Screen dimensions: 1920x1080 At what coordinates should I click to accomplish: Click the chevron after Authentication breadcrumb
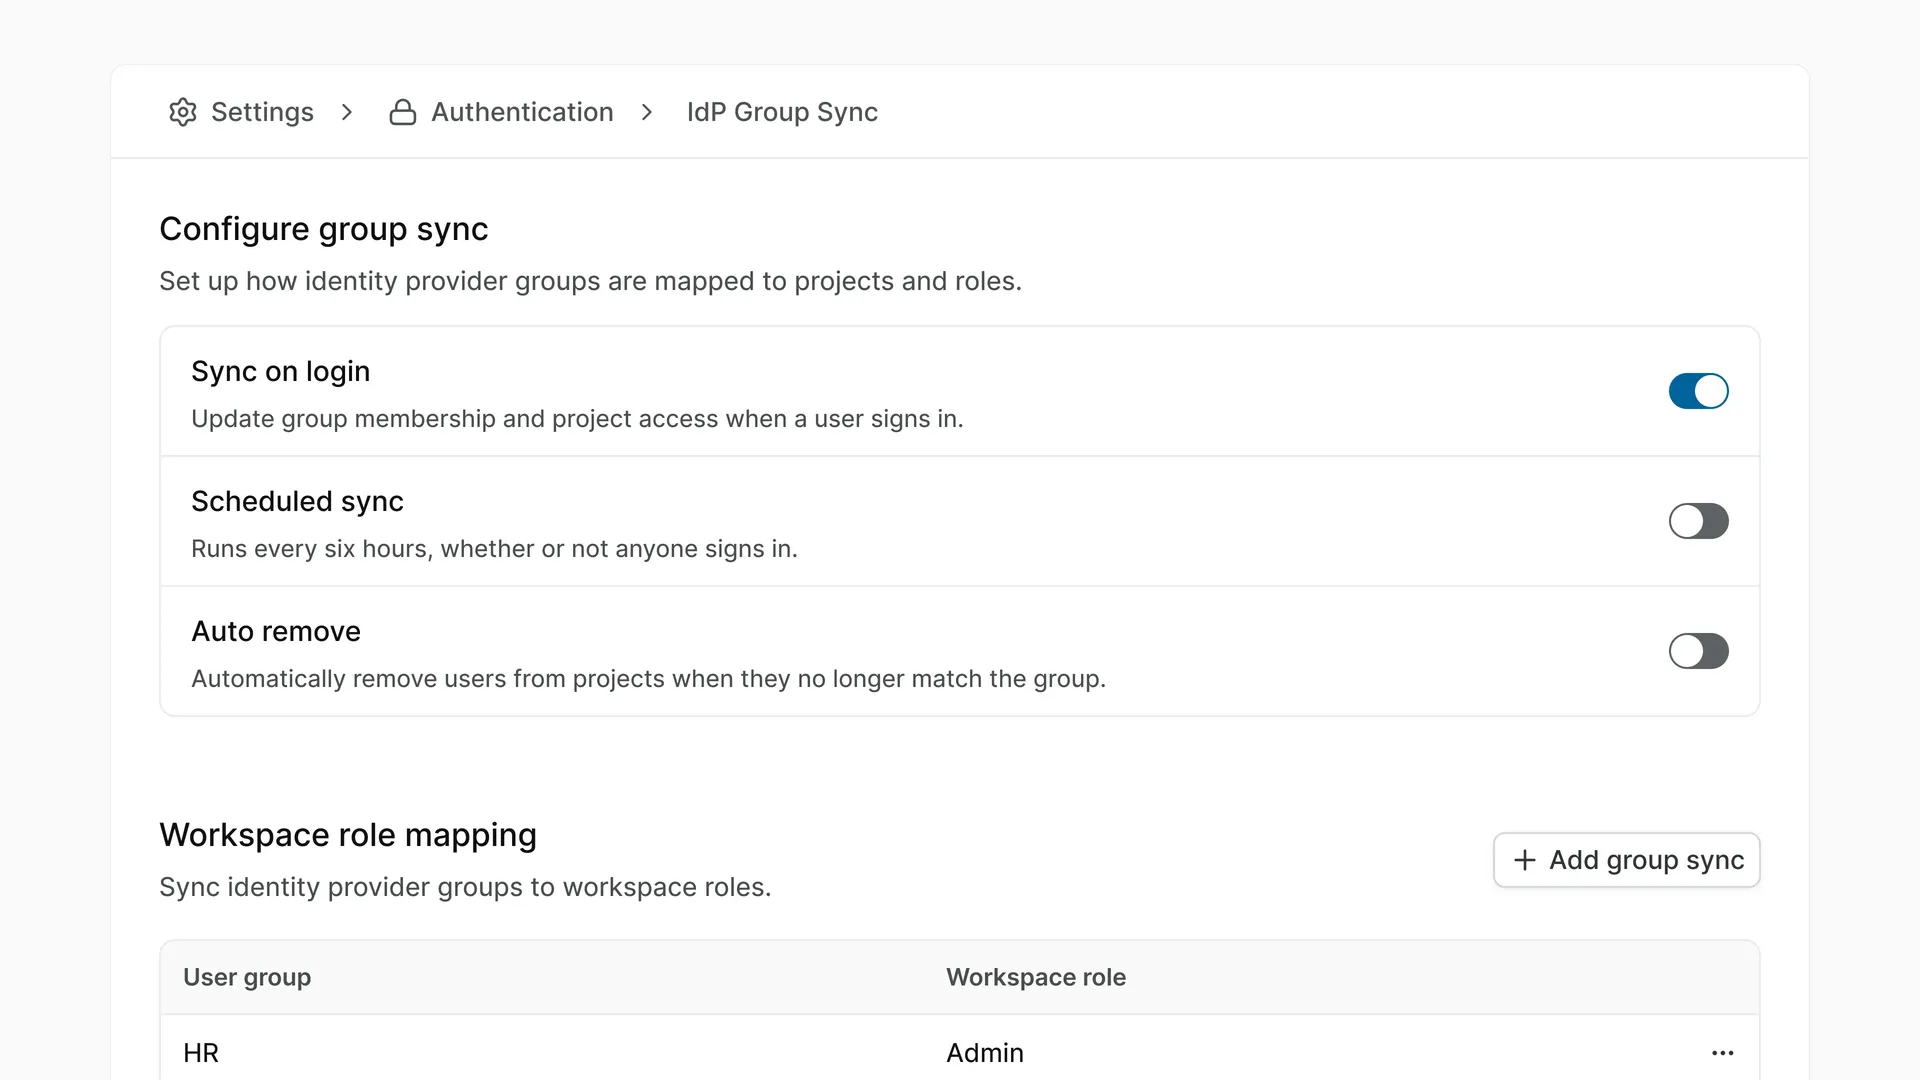click(647, 112)
